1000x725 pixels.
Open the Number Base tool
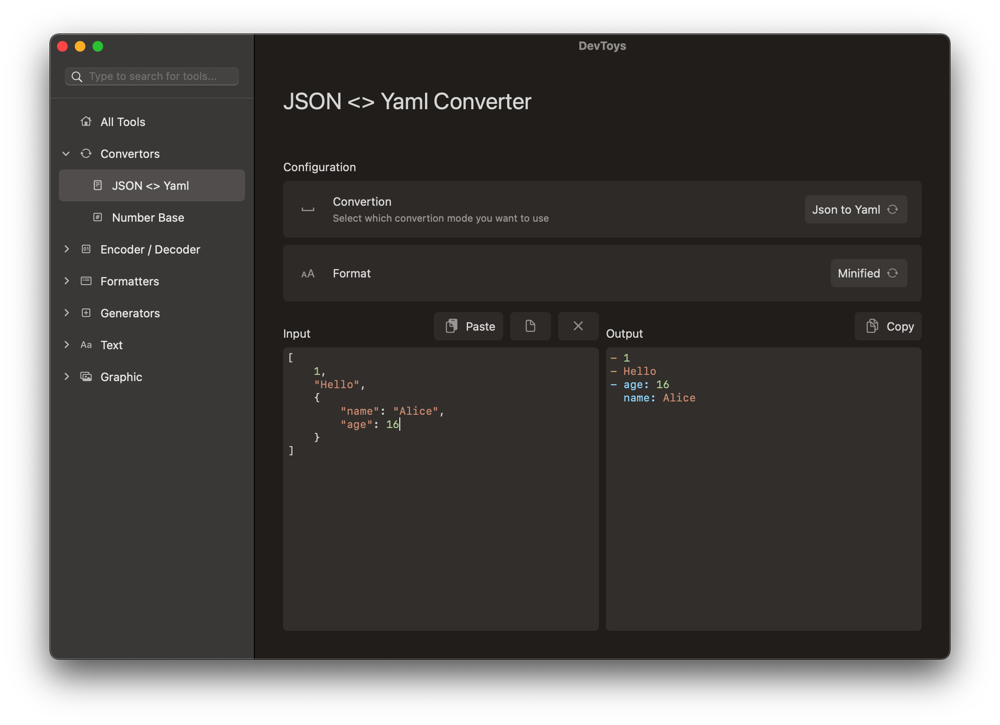147,217
